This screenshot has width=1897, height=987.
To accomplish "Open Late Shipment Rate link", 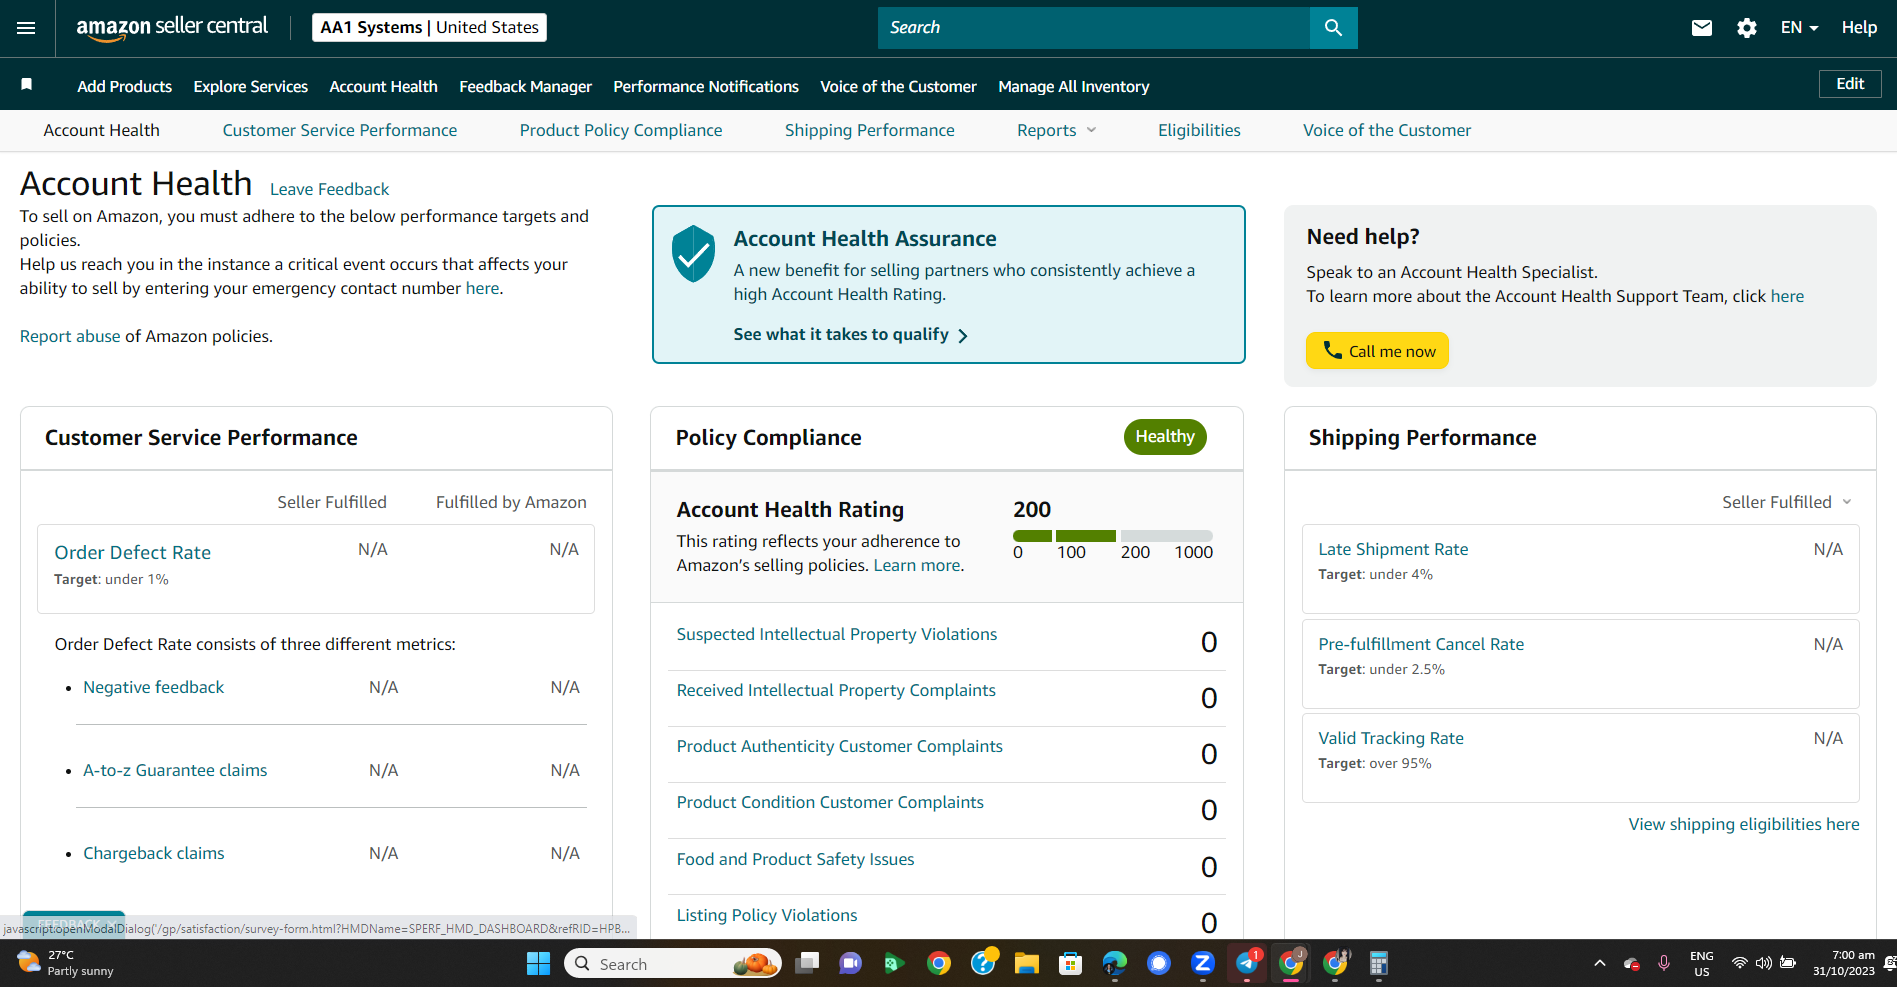I will click(x=1393, y=549).
